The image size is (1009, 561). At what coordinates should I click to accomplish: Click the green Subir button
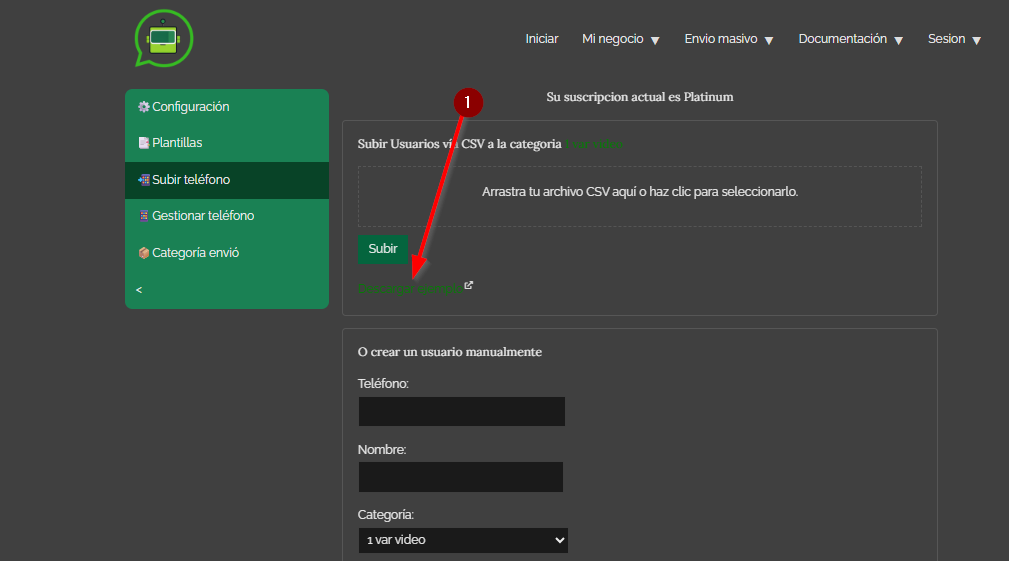click(383, 249)
